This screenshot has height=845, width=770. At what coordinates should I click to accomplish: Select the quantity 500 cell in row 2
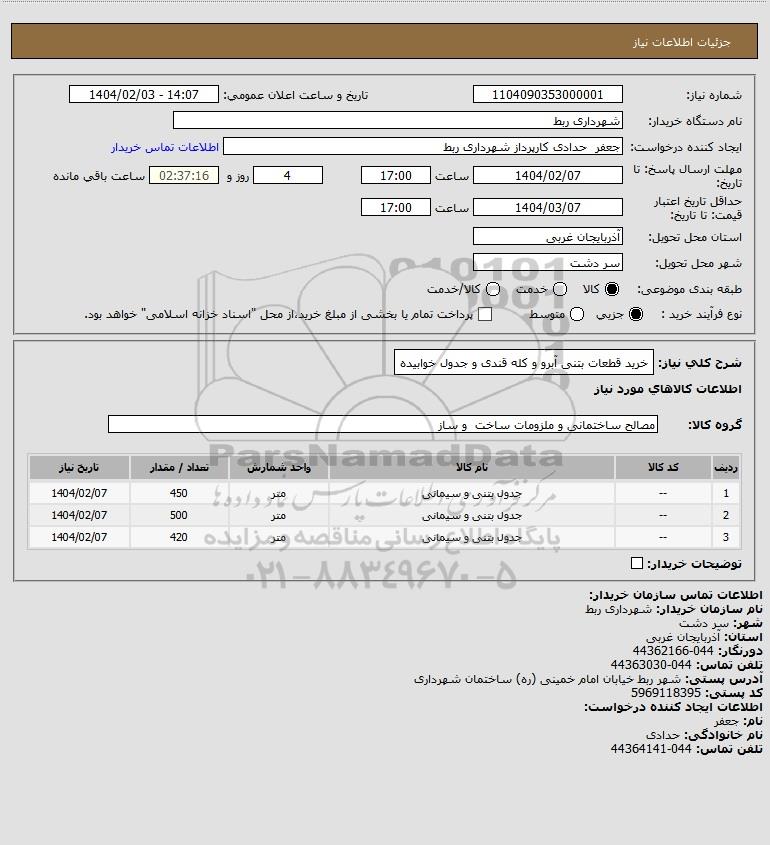click(x=179, y=515)
